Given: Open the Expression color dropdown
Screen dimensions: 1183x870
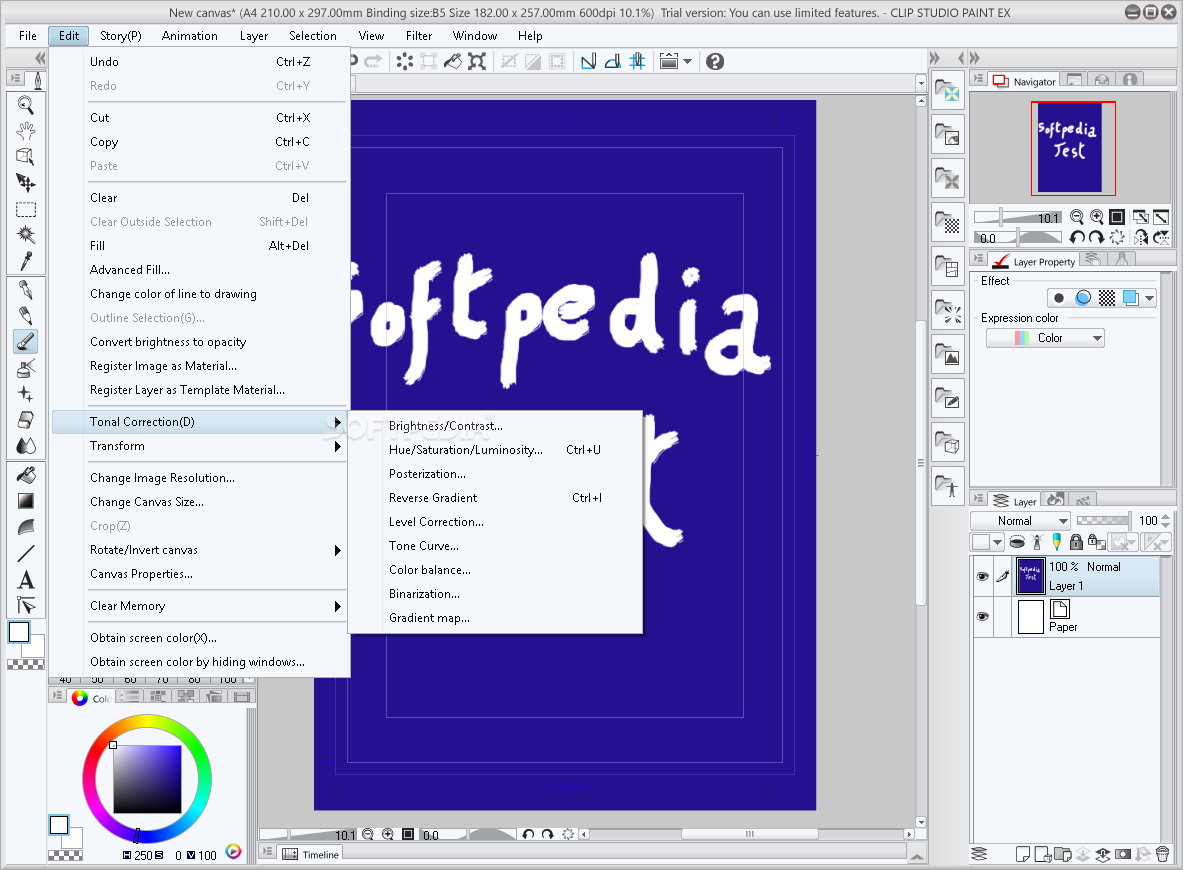Looking at the screenshot, I should tap(1045, 338).
